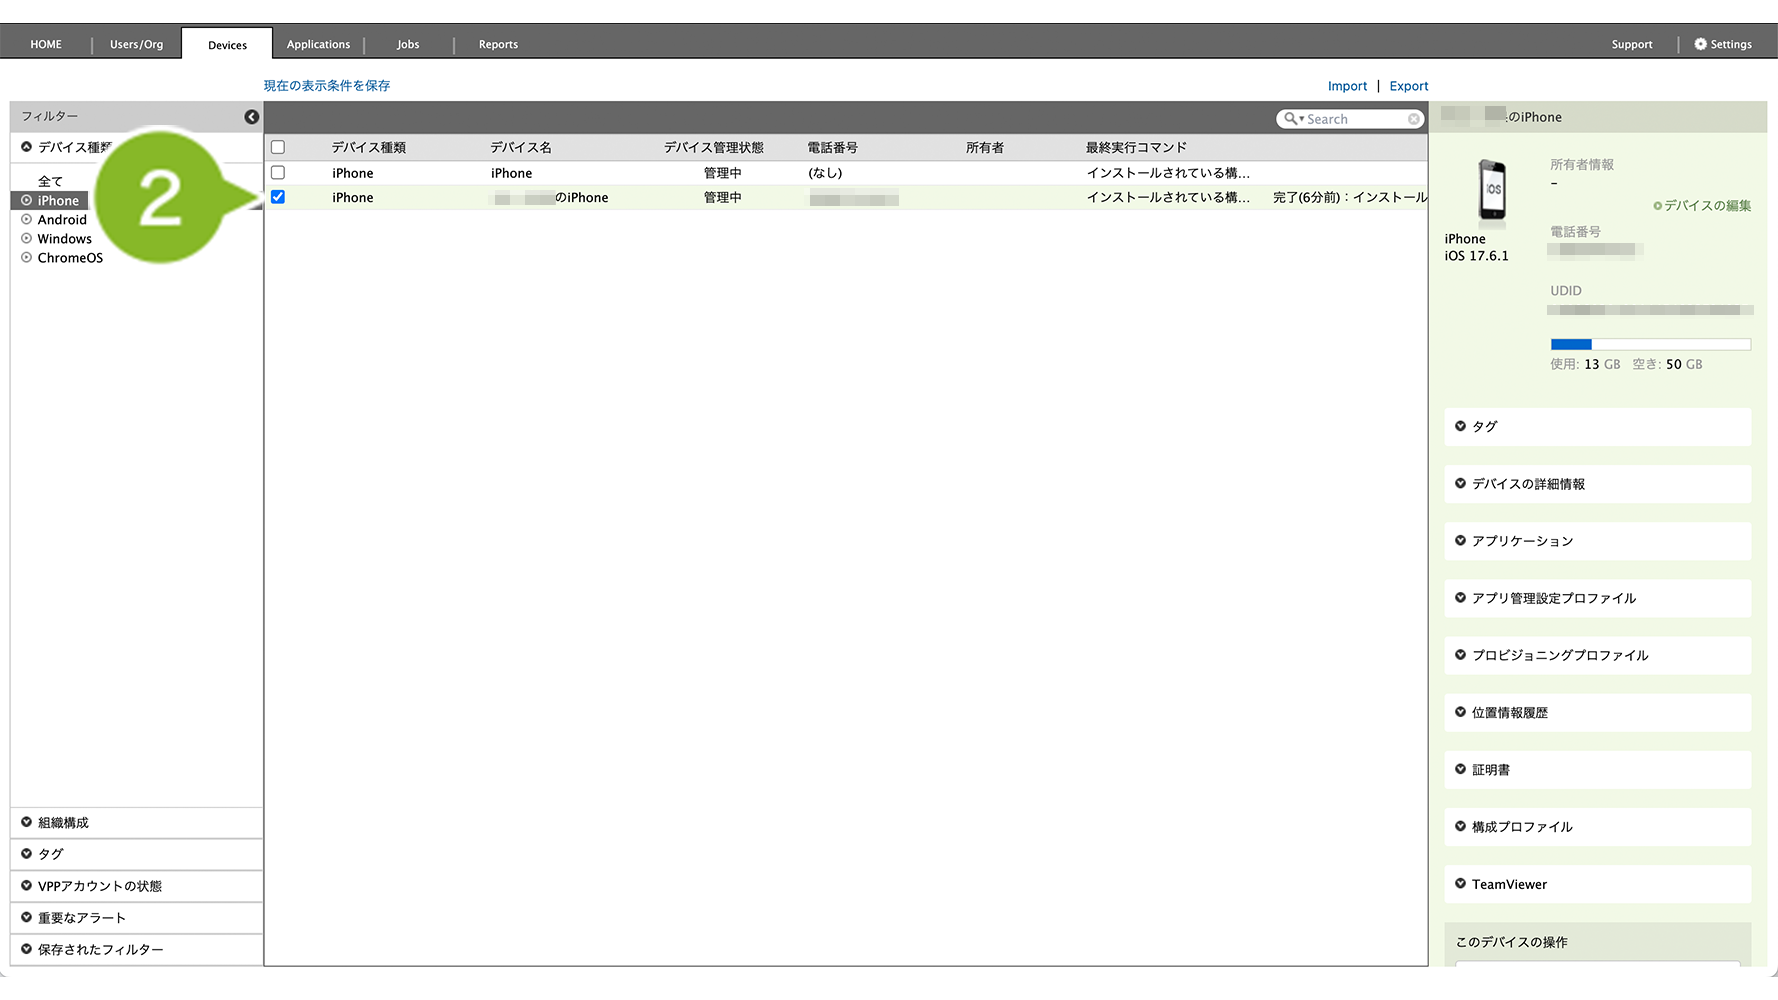Screen dimensions: 1778x1000
Task: Clear search with the X icon
Action: click(1414, 119)
